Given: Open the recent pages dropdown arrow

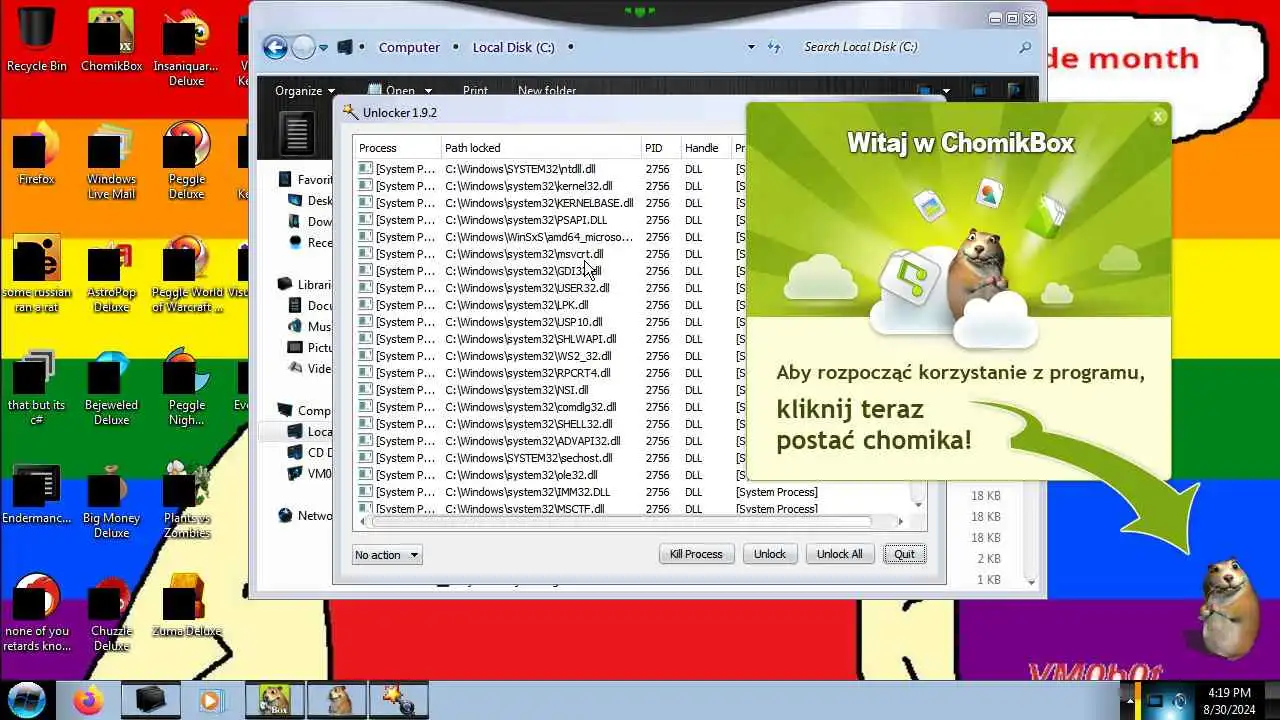Looking at the screenshot, I should [325, 47].
